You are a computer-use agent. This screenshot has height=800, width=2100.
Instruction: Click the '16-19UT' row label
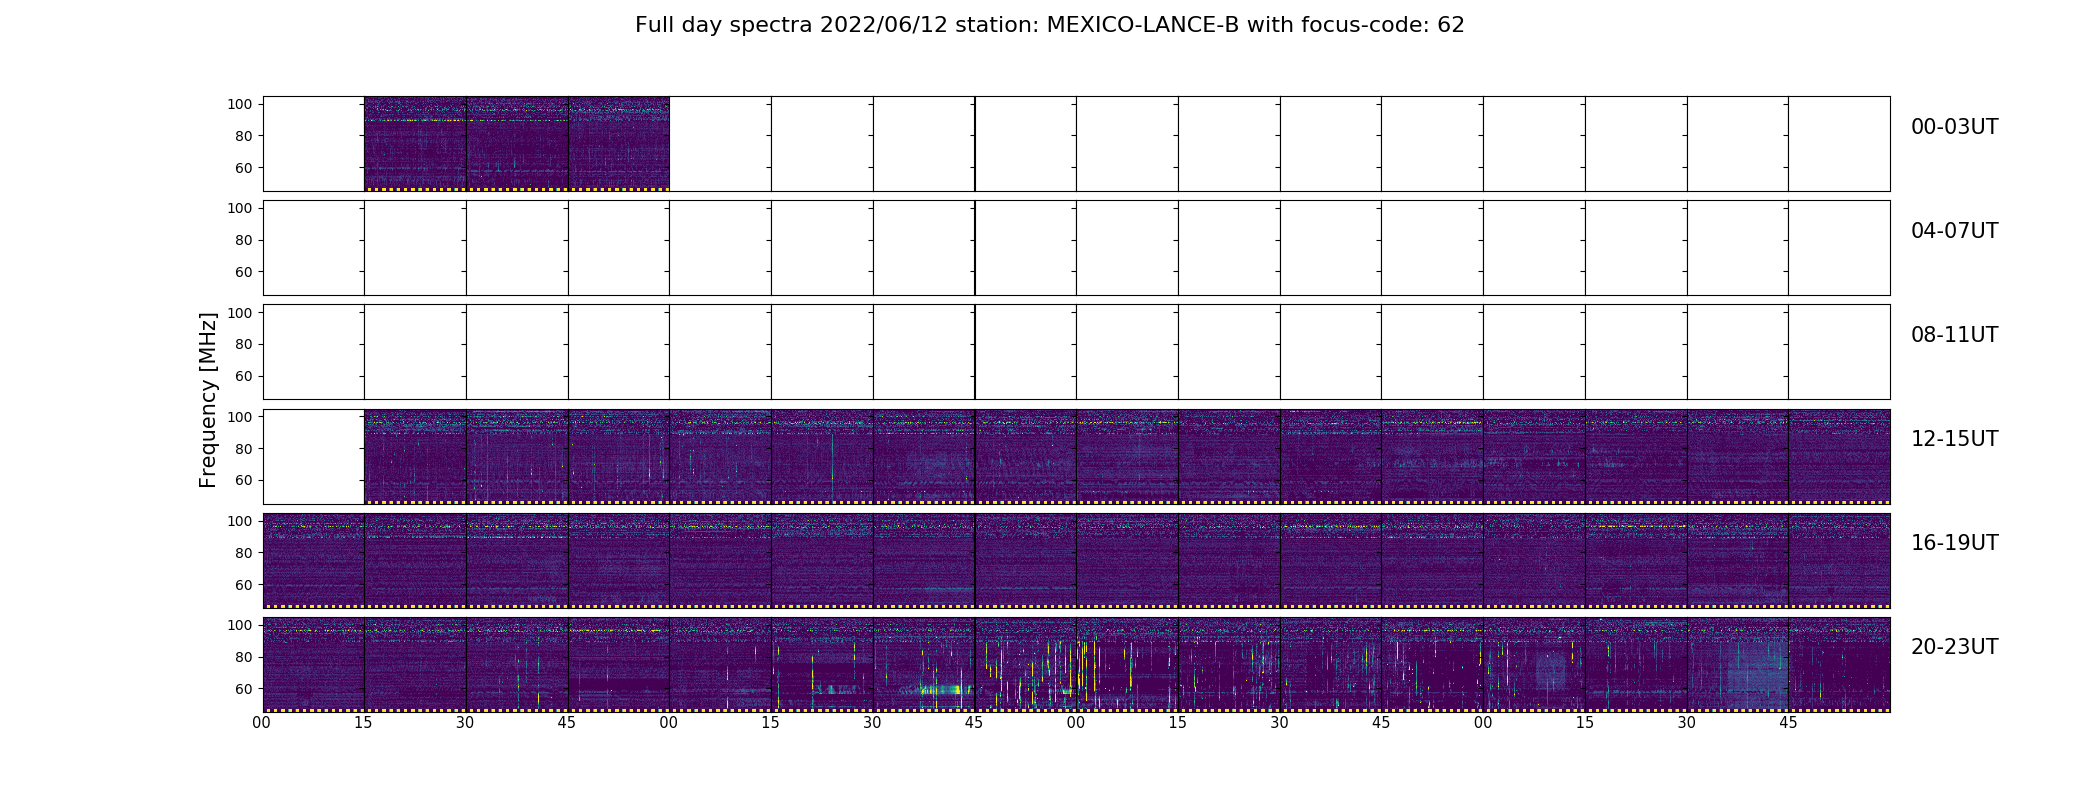(x=1954, y=543)
